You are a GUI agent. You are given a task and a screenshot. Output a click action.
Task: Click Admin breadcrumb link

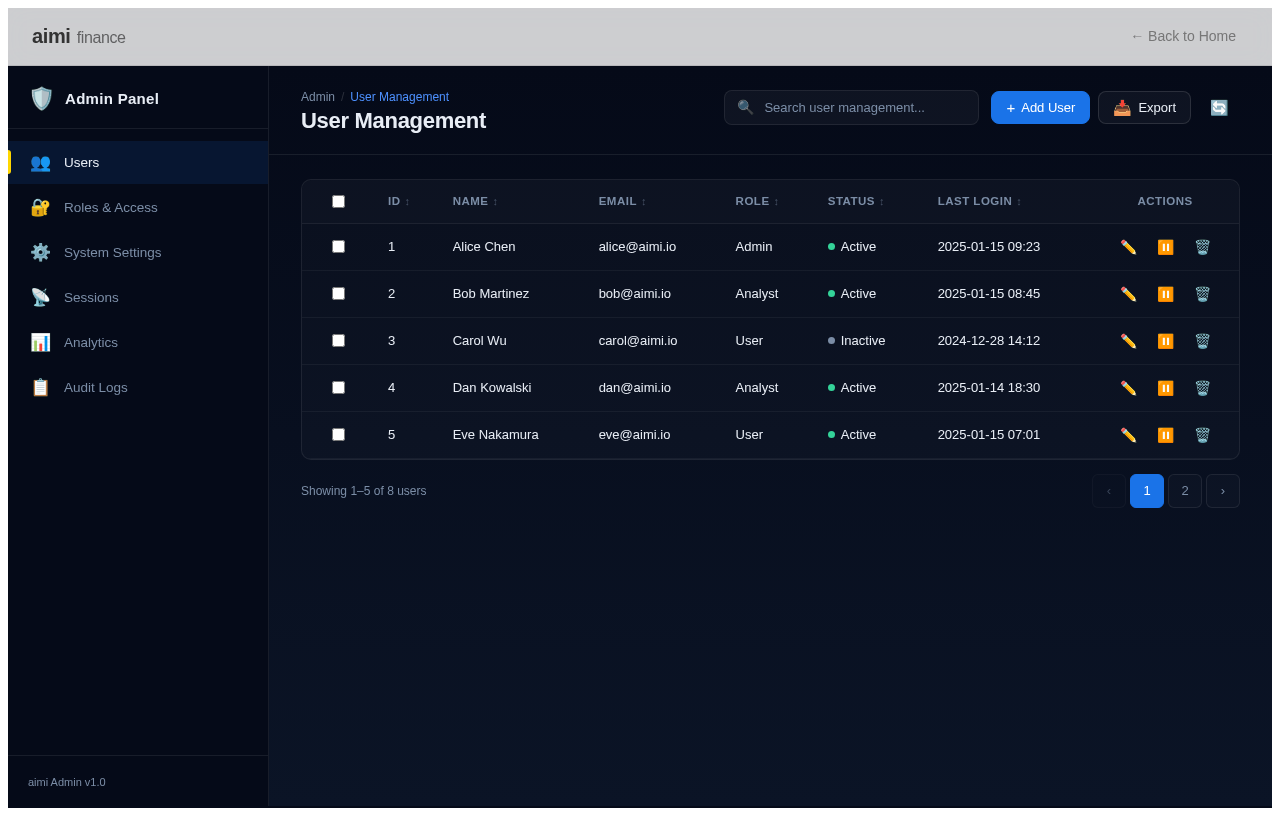318,97
